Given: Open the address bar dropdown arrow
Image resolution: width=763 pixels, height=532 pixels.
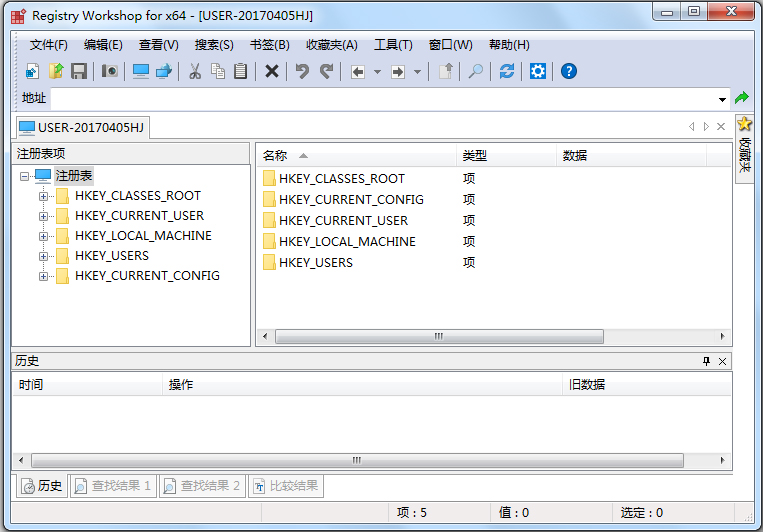Looking at the screenshot, I should pos(722,99).
